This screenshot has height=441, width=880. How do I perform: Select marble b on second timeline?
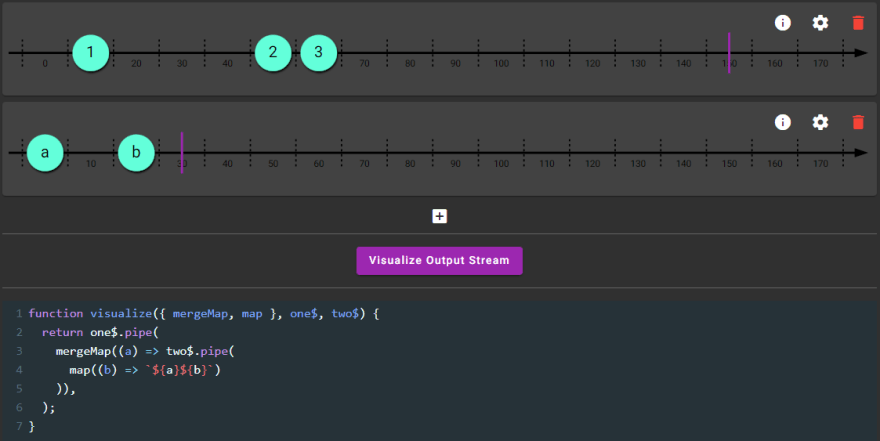click(136, 153)
